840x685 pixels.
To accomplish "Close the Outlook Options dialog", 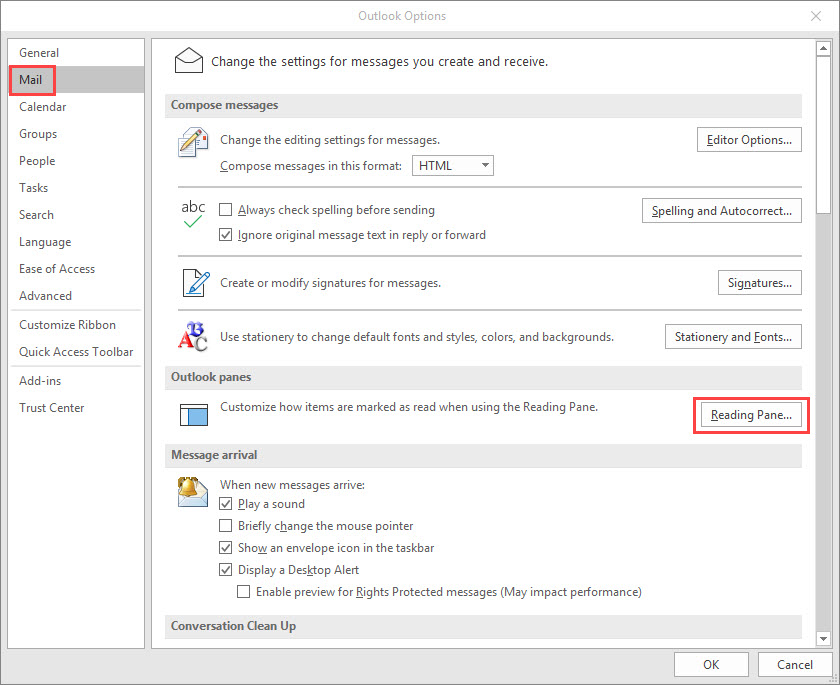I will pyautogui.click(x=815, y=16).
